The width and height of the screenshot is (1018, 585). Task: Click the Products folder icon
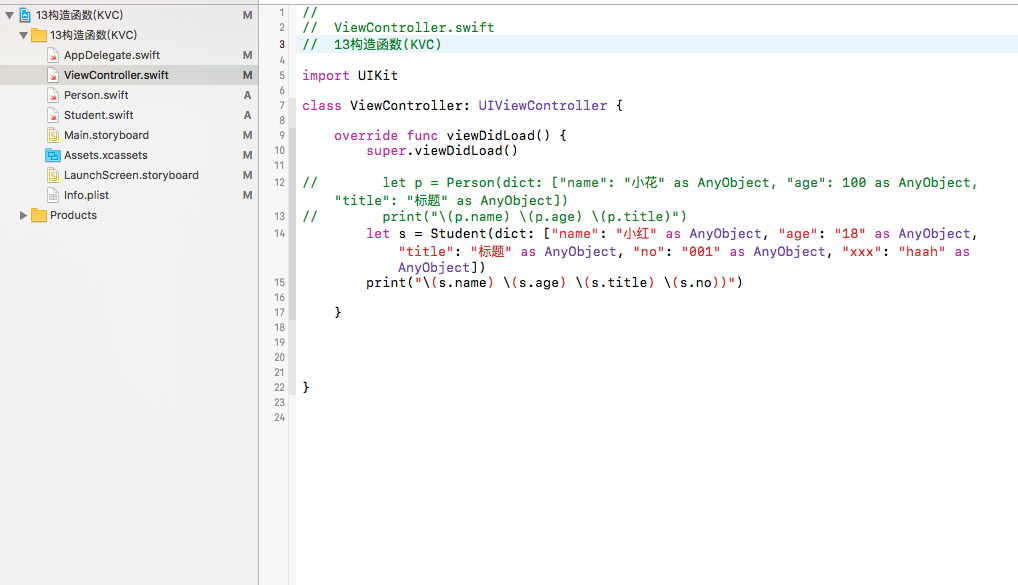click(x=39, y=215)
